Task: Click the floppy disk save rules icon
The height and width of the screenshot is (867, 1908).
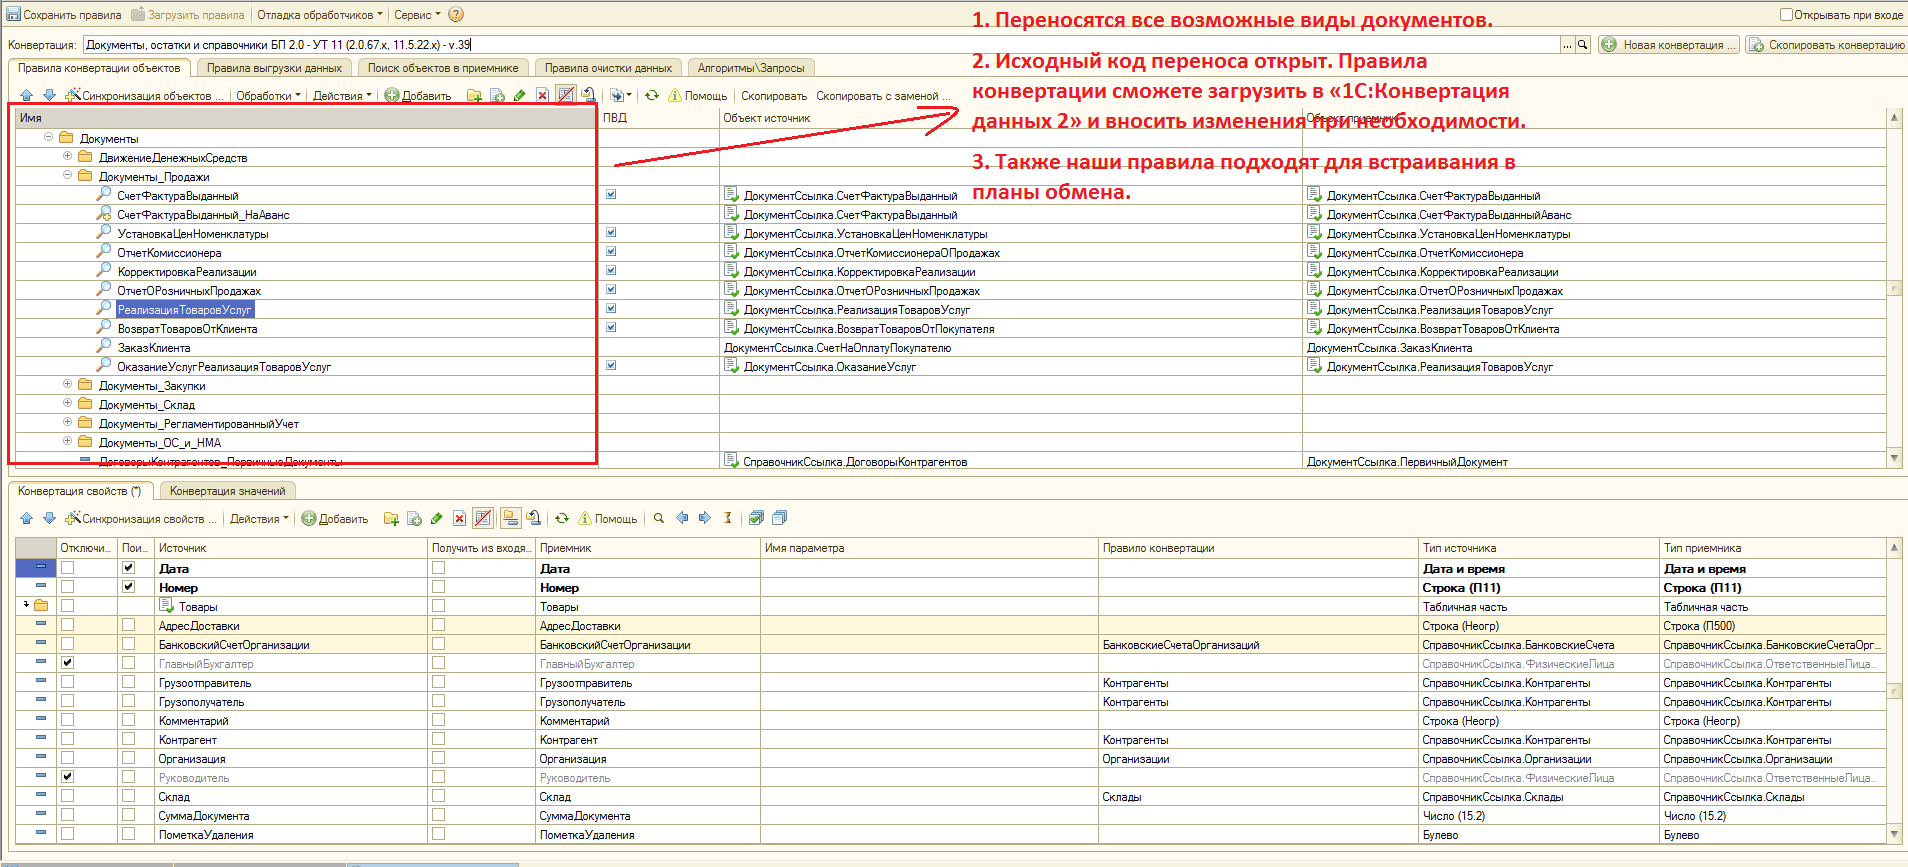Action: tap(13, 15)
